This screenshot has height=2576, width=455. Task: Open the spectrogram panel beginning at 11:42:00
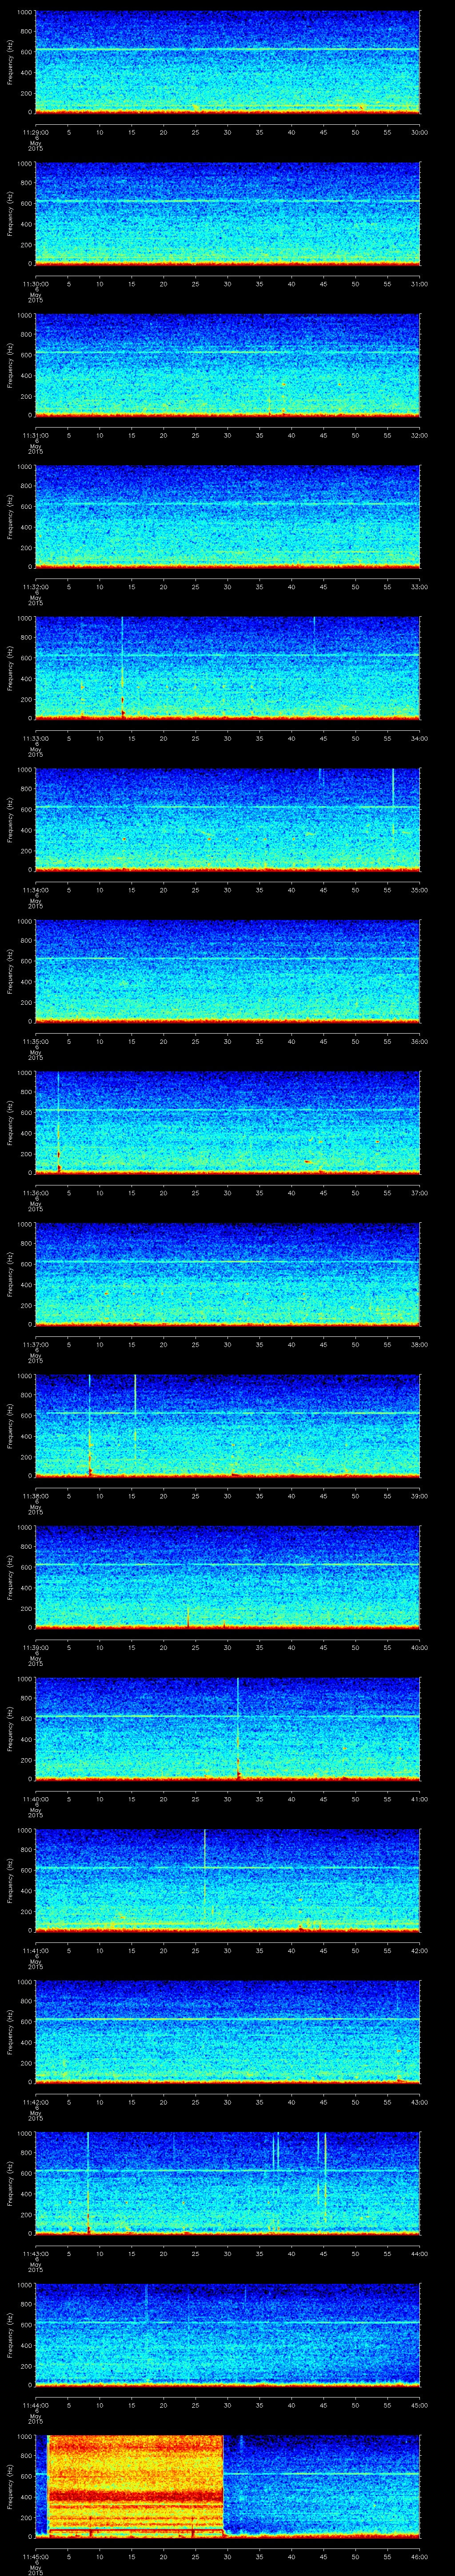tap(227, 2032)
